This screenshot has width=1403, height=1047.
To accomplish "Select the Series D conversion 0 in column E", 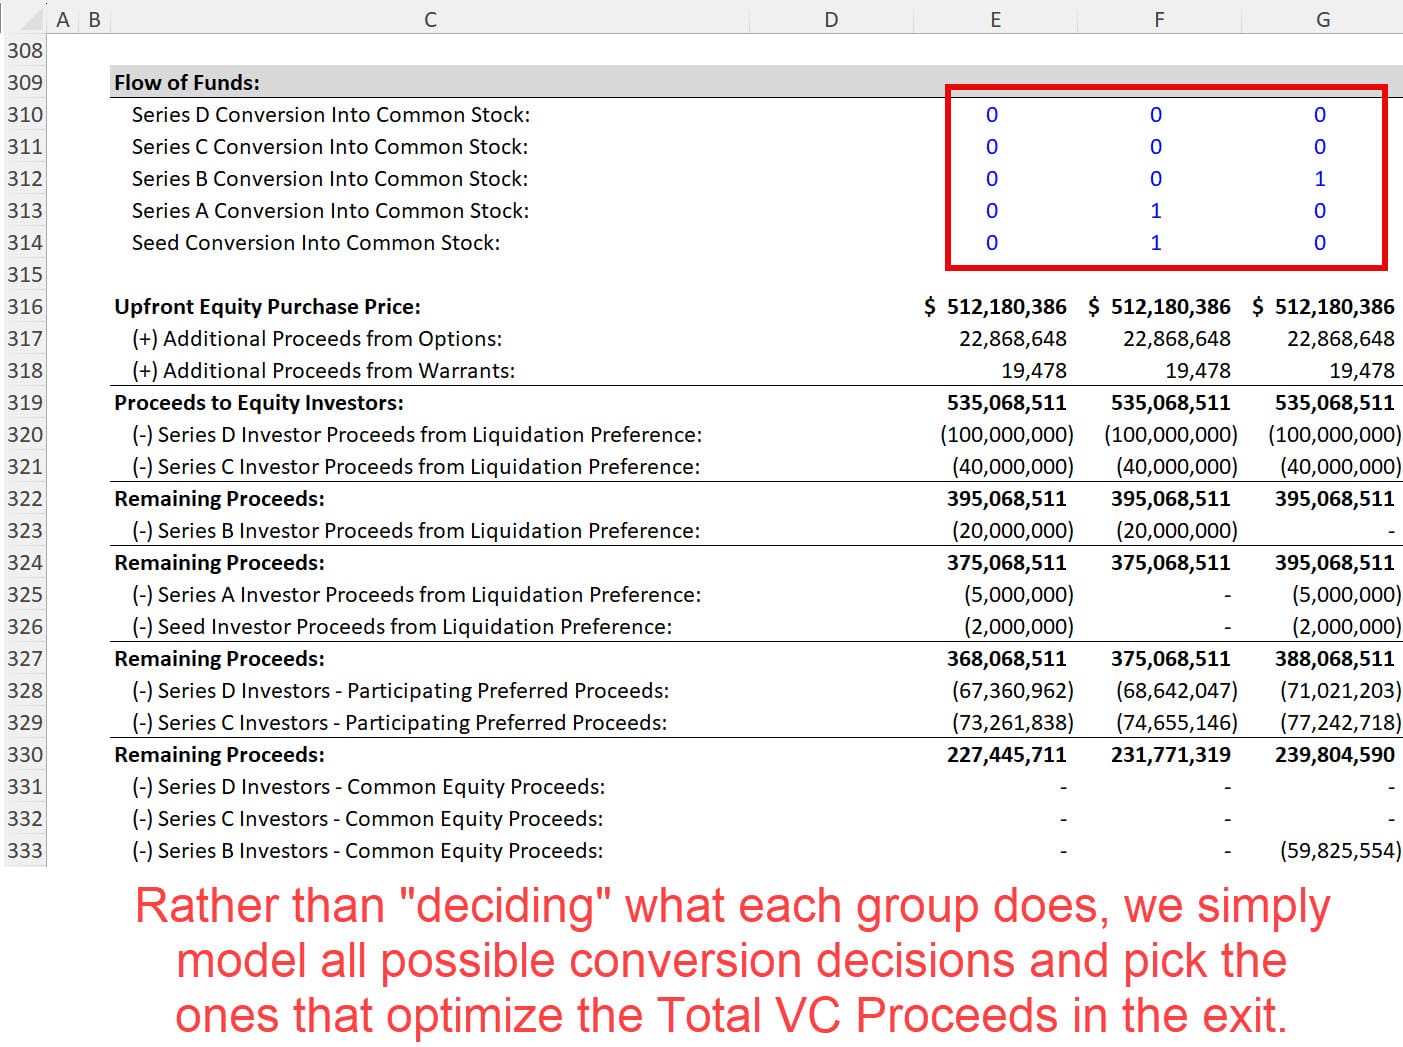I will click(991, 114).
